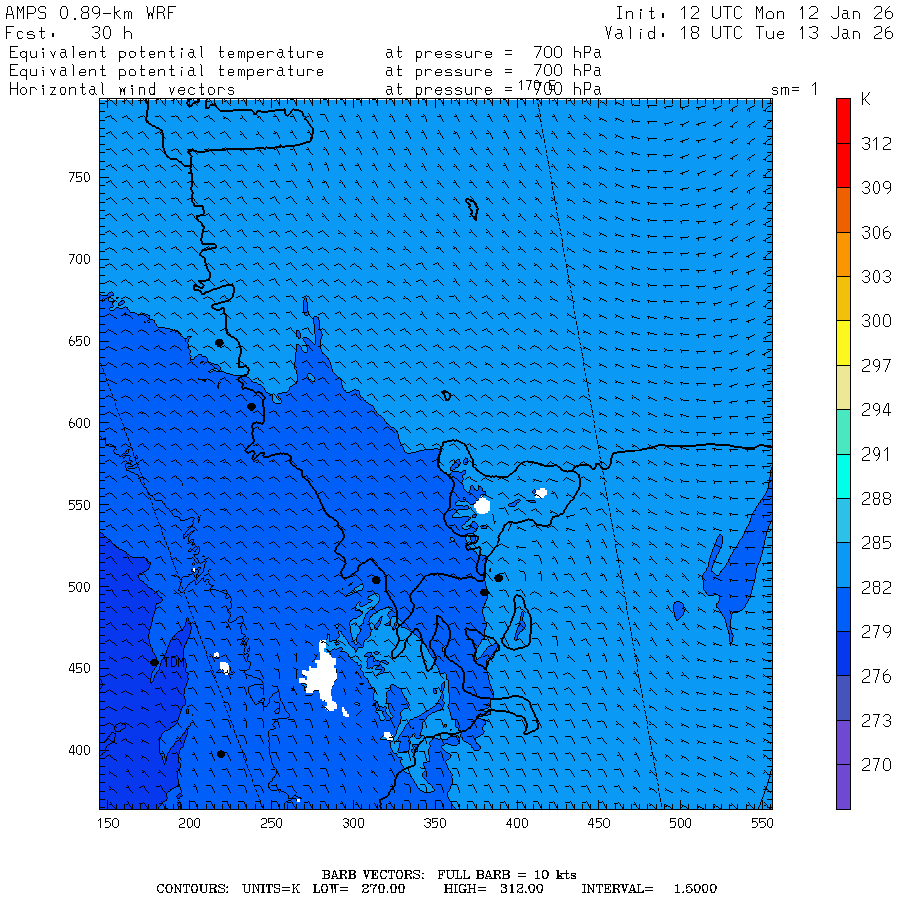Pick the color segment between 279 and 282
The width and height of the screenshot is (900, 900).
click(x=843, y=610)
